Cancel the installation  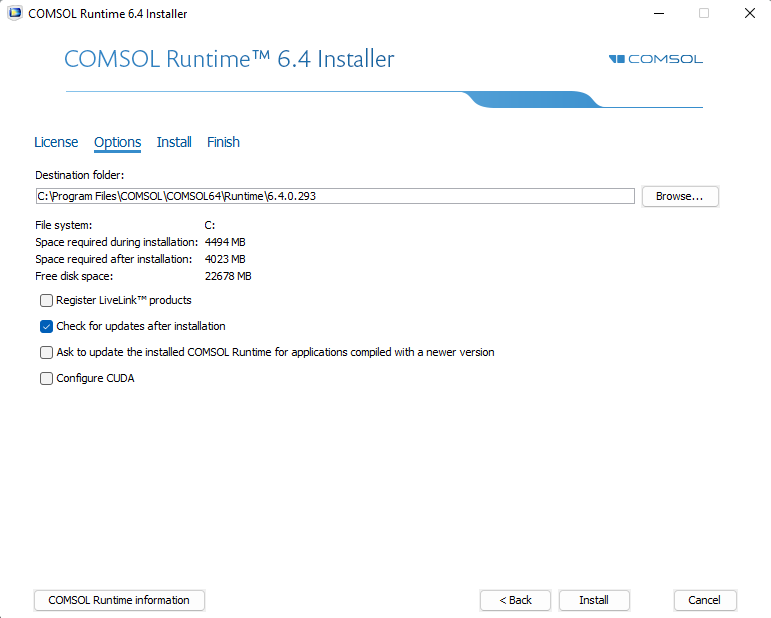pos(705,600)
